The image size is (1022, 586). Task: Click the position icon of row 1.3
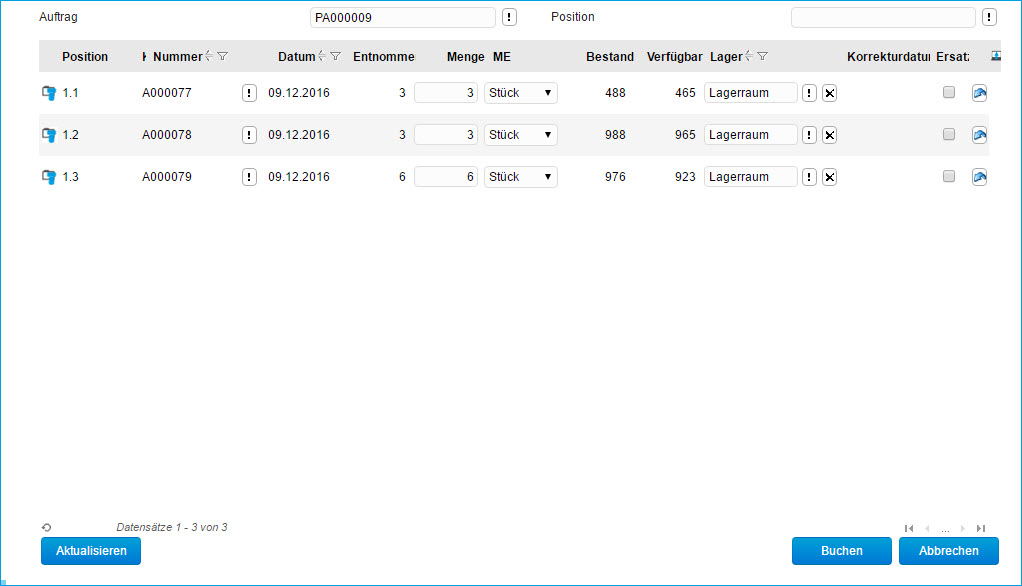(x=49, y=177)
